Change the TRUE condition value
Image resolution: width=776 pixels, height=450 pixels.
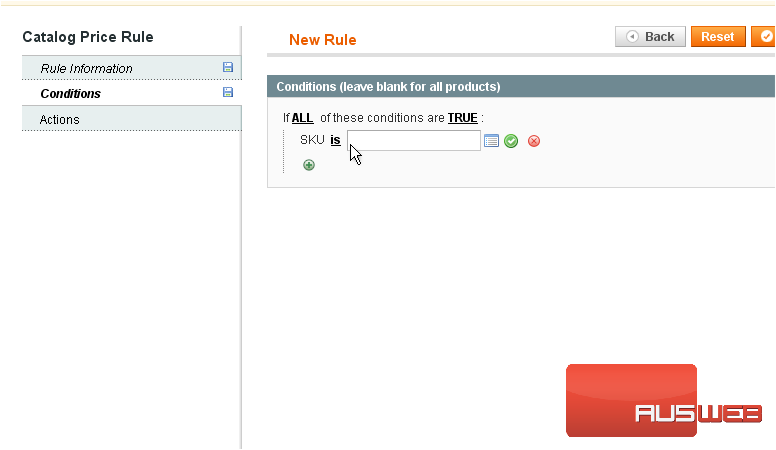(x=462, y=118)
